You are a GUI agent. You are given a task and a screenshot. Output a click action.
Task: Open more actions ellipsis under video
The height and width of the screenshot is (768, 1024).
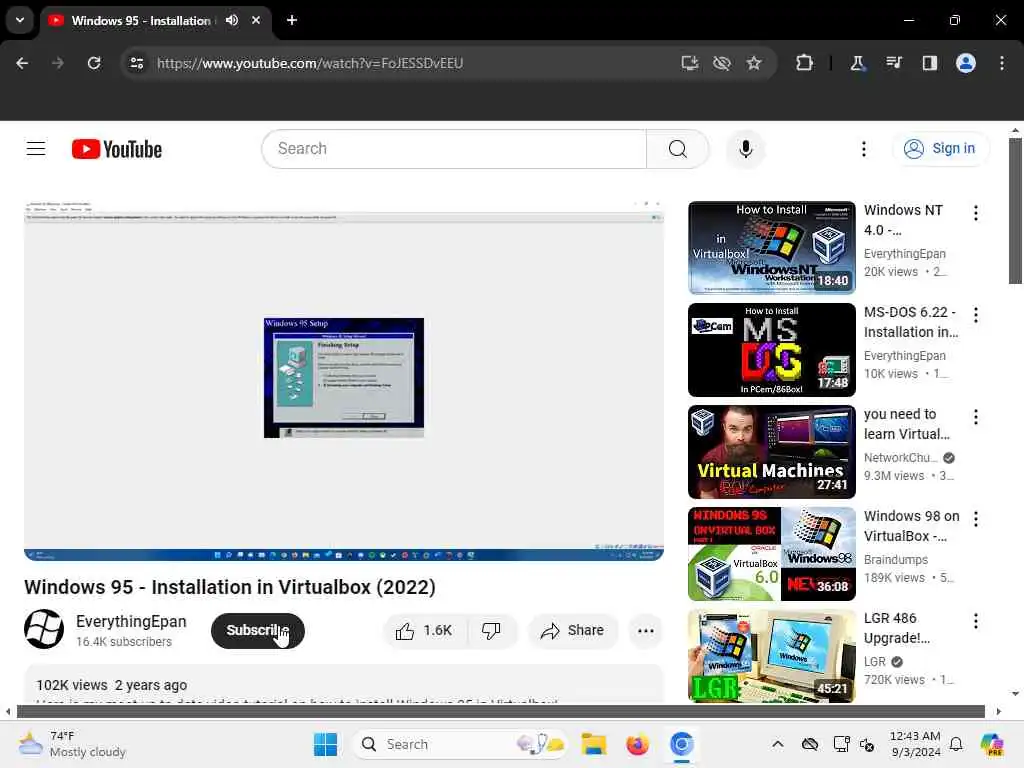pyautogui.click(x=645, y=630)
